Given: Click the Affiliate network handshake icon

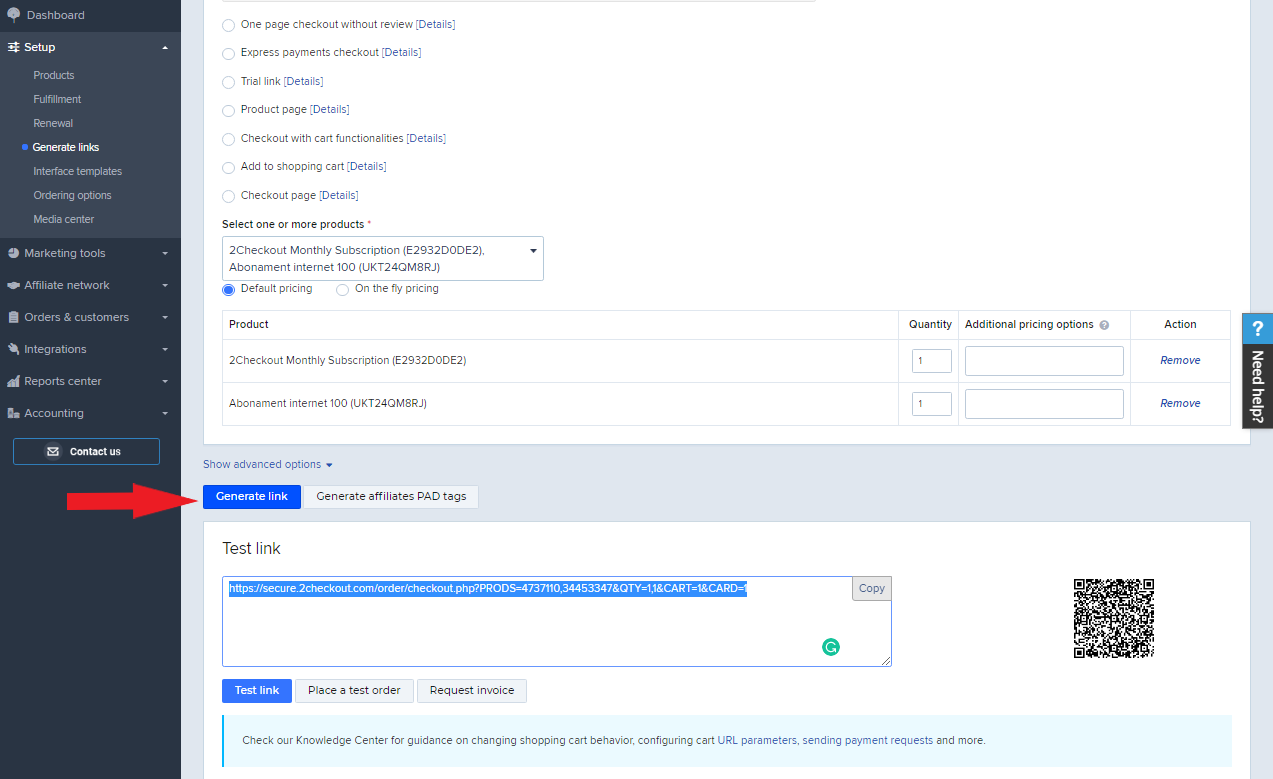Looking at the screenshot, I should tap(13, 285).
